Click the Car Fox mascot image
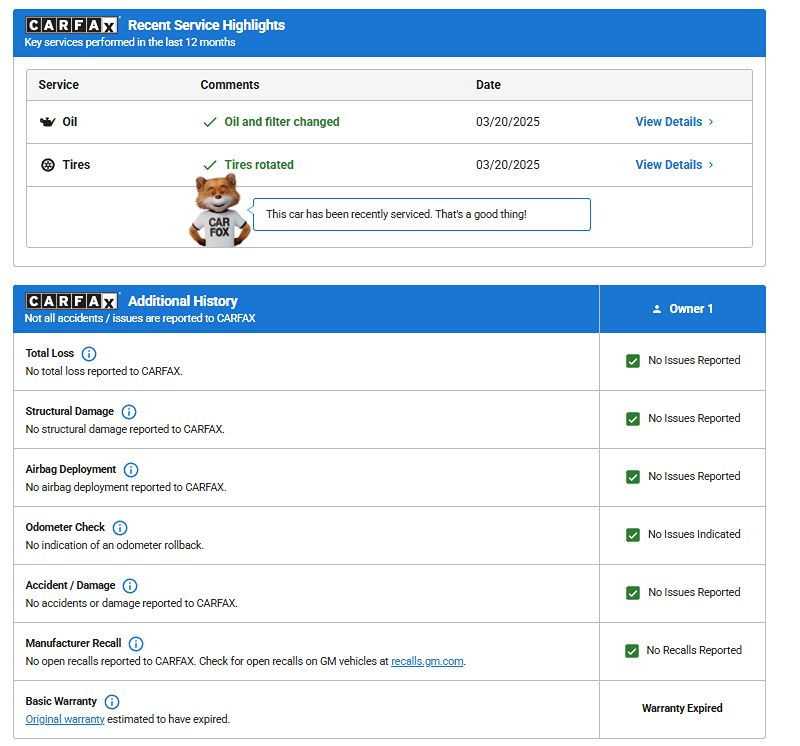This screenshot has height=746, width=800. tap(219, 210)
